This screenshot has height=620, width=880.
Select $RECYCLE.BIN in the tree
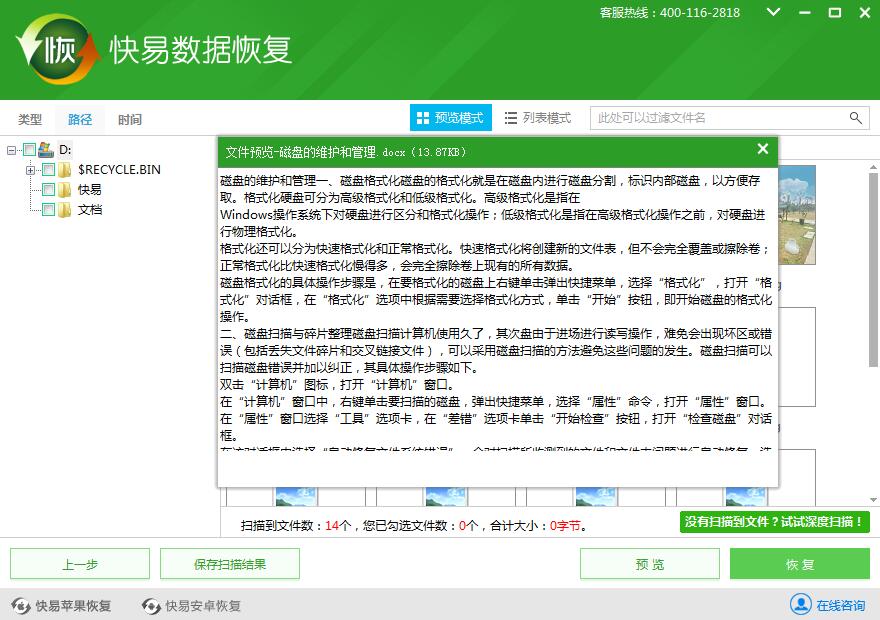coord(119,169)
